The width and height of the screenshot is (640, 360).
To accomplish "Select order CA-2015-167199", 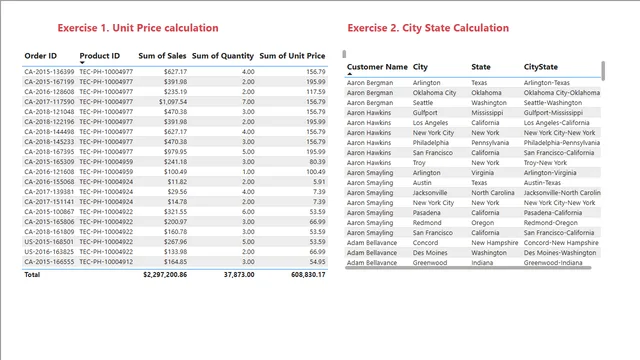I will pyautogui.click(x=49, y=82).
